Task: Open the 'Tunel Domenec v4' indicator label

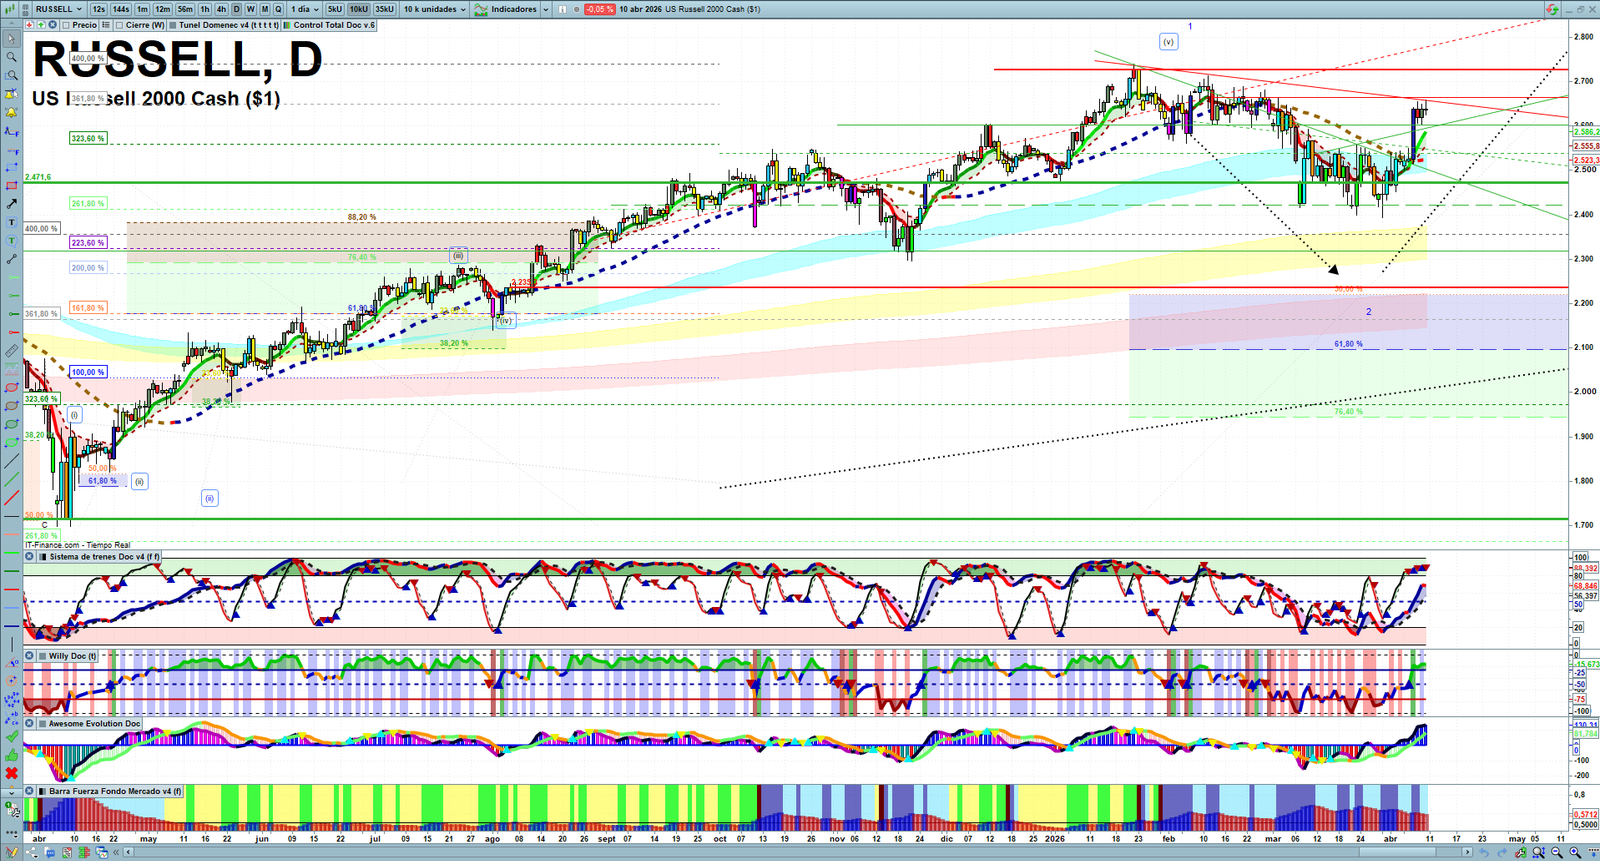Action: (x=229, y=25)
